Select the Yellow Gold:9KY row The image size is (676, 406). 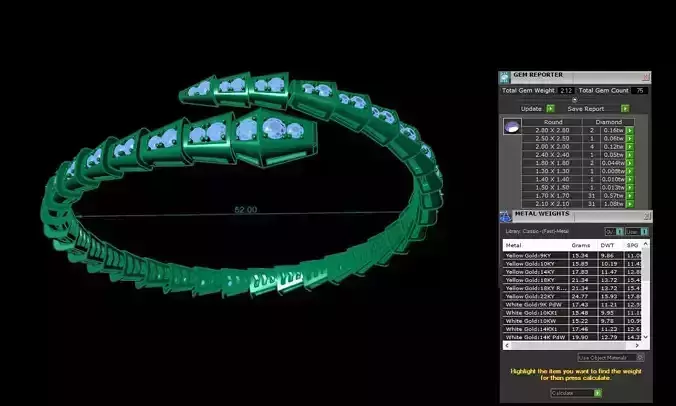click(572, 256)
